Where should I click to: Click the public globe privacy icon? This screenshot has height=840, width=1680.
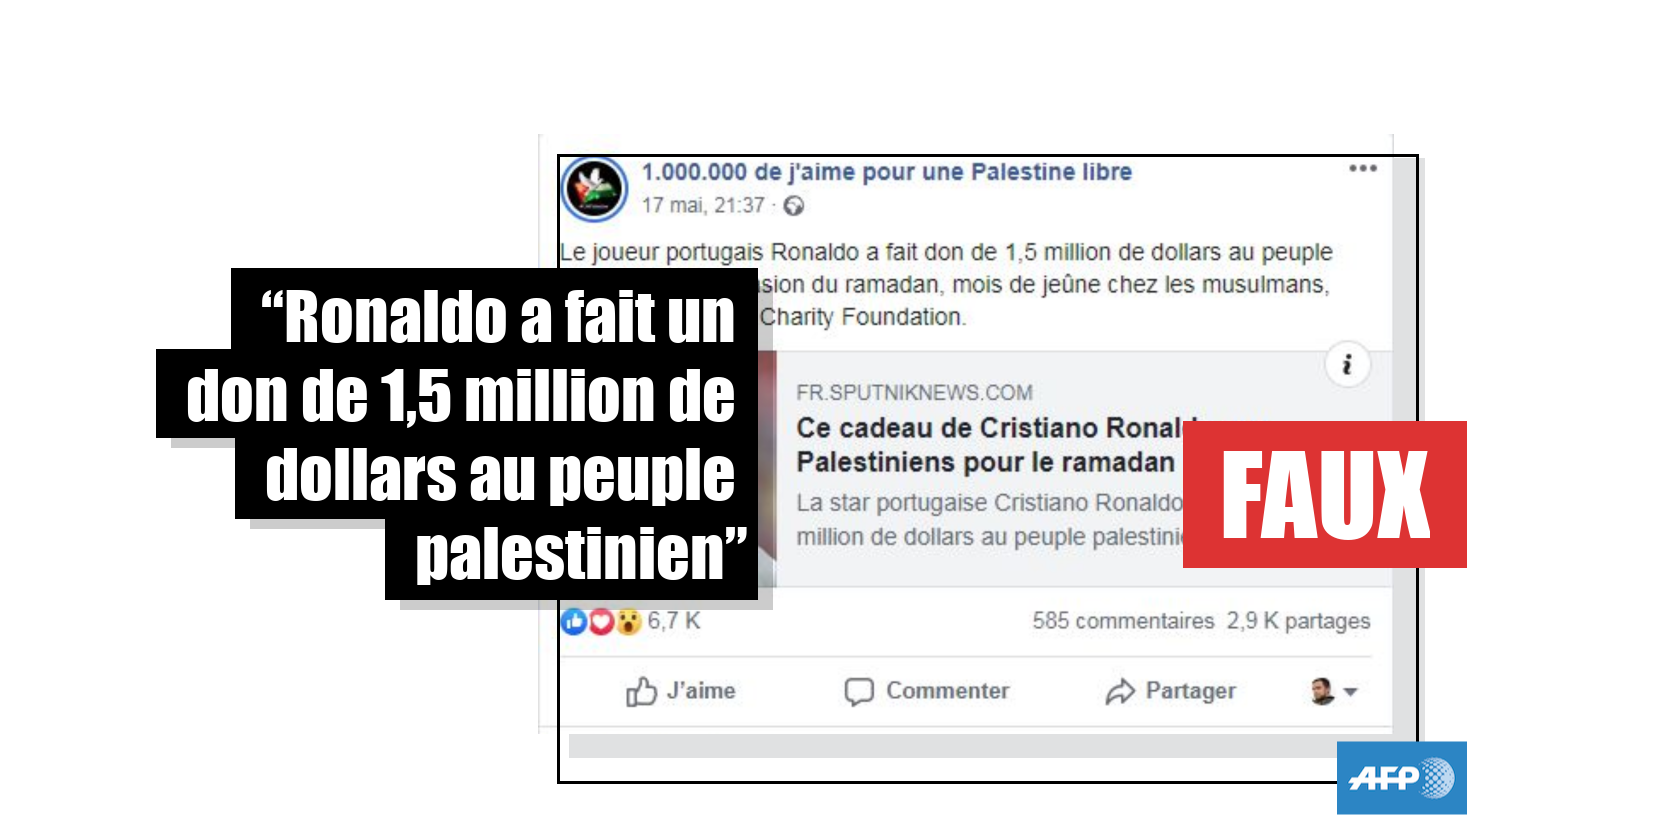[x=794, y=206]
